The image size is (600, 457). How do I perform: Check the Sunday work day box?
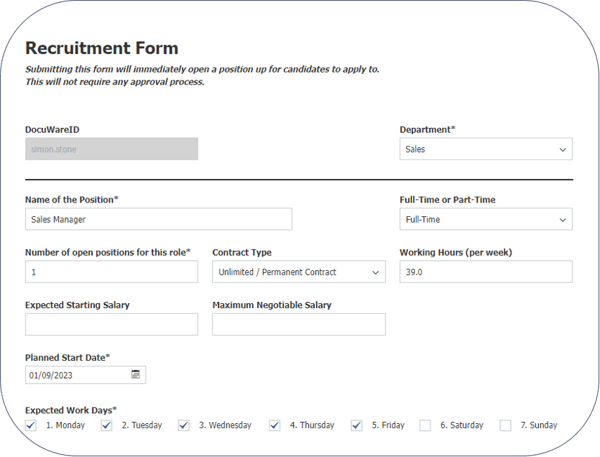pyautogui.click(x=505, y=425)
